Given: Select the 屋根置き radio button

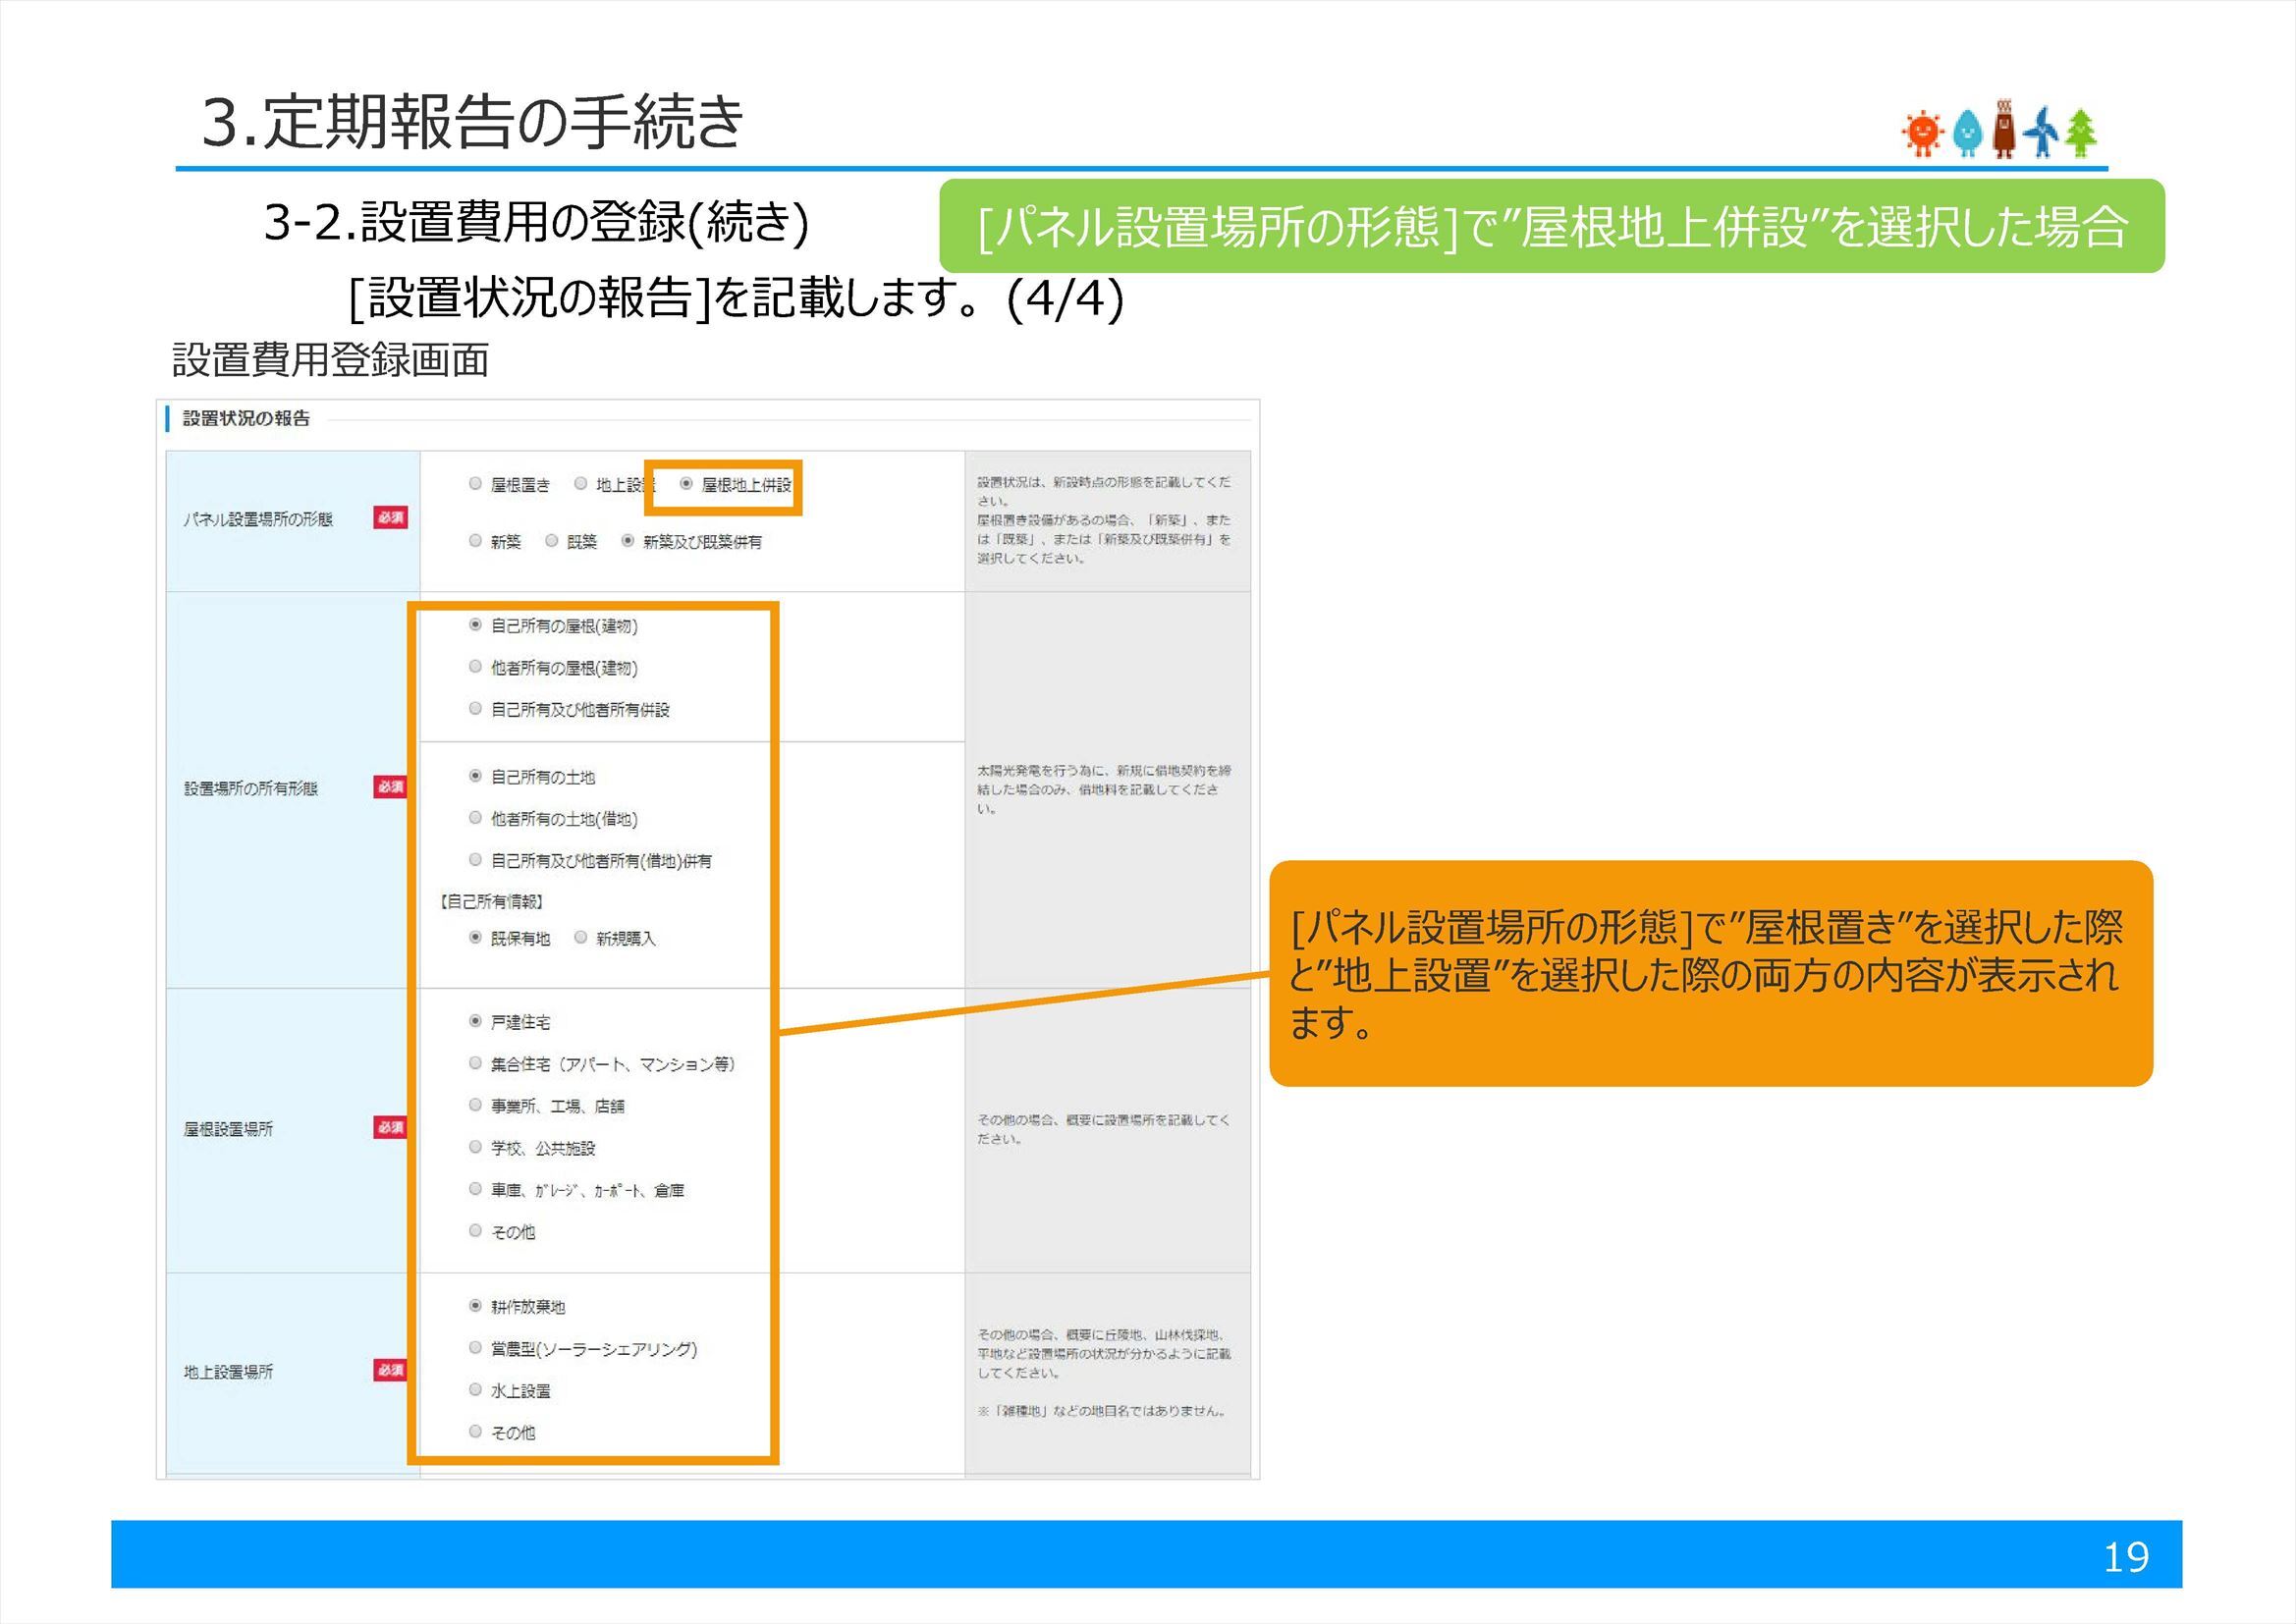Looking at the screenshot, I should [x=476, y=484].
